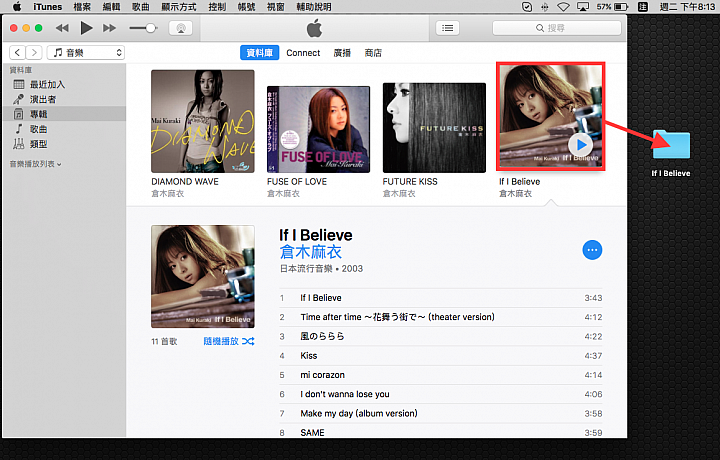
Task: Open the Up Next list button
Action: (x=448, y=28)
